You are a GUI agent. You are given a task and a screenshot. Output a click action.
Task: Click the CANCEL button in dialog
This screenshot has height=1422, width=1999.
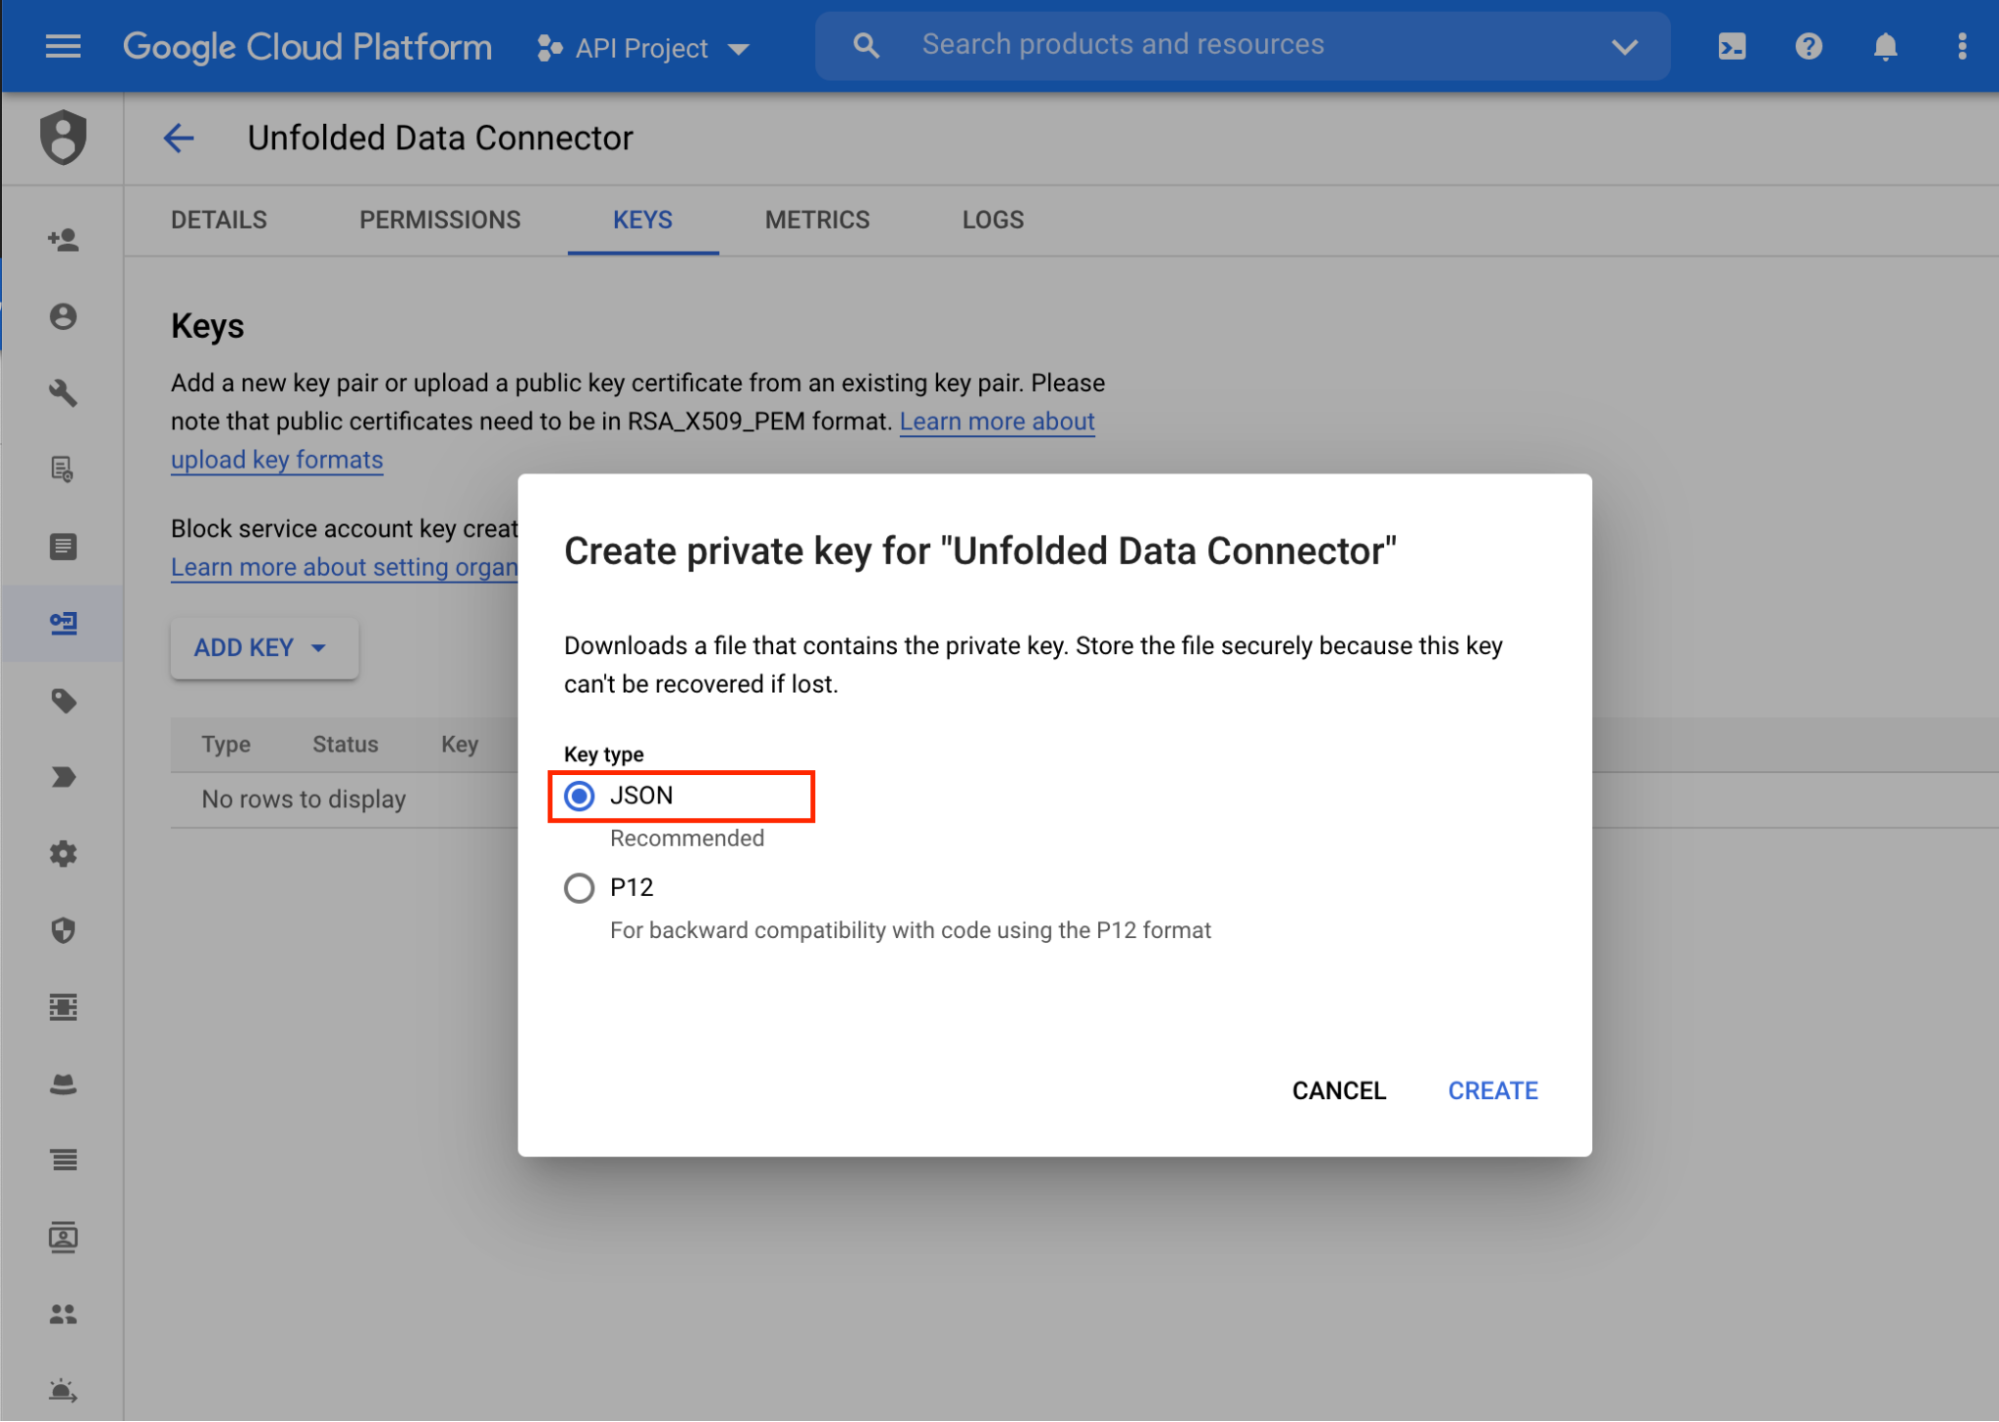pyautogui.click(x=1338, y=1090)
